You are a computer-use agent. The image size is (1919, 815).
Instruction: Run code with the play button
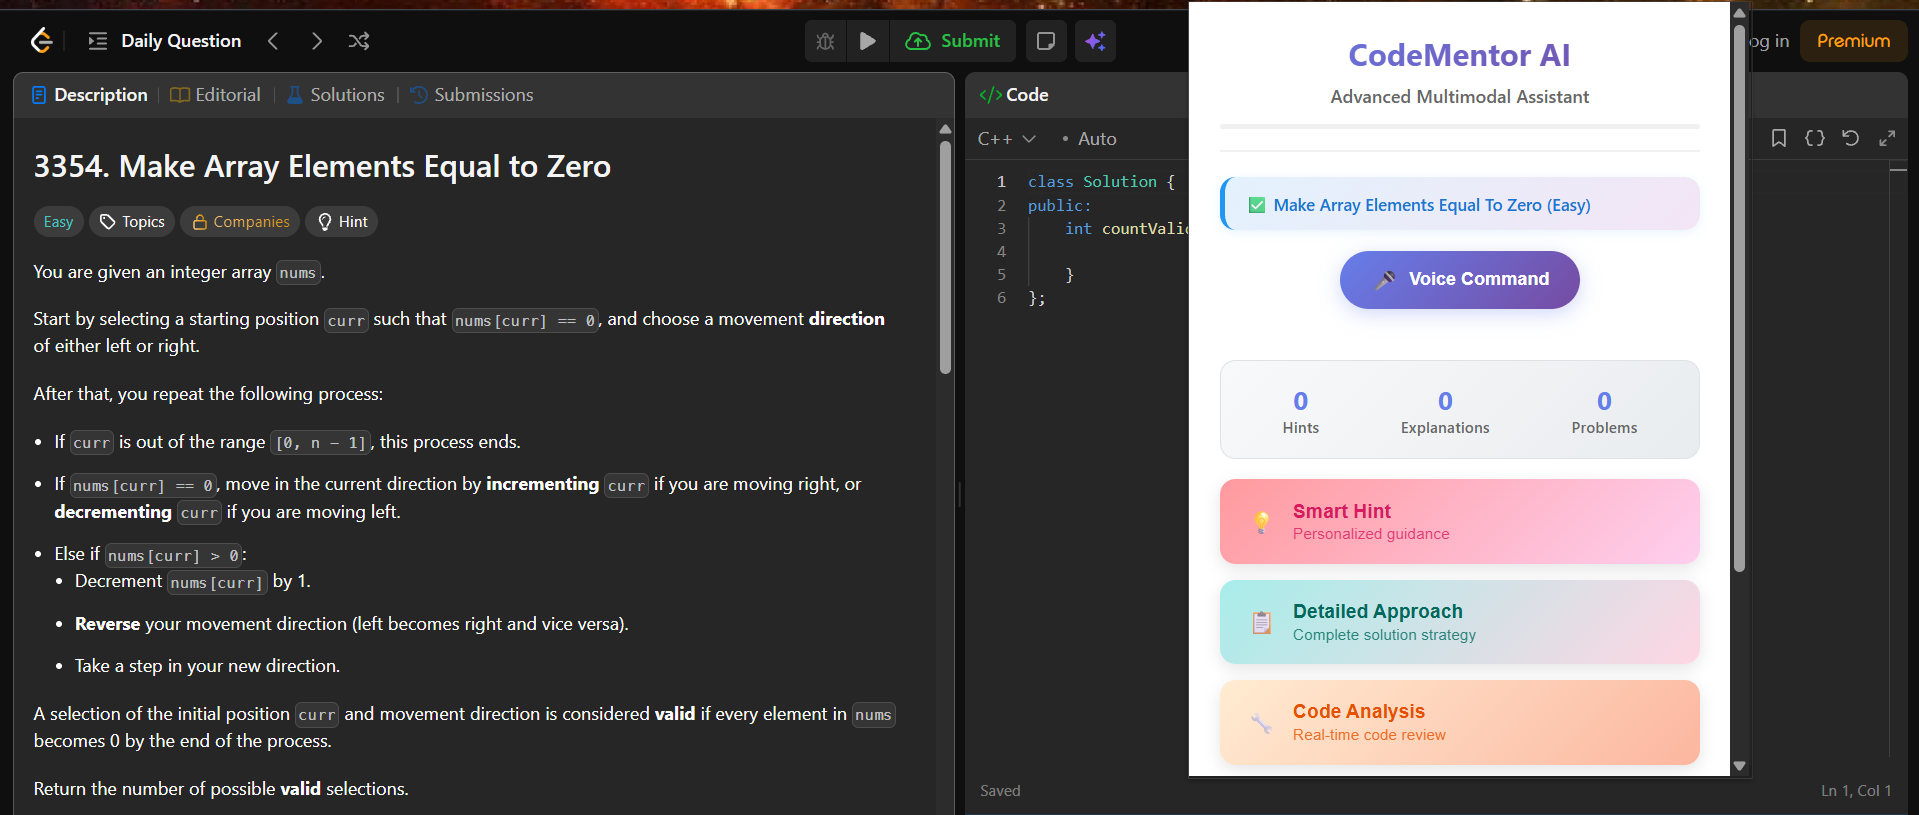[868, 41]
